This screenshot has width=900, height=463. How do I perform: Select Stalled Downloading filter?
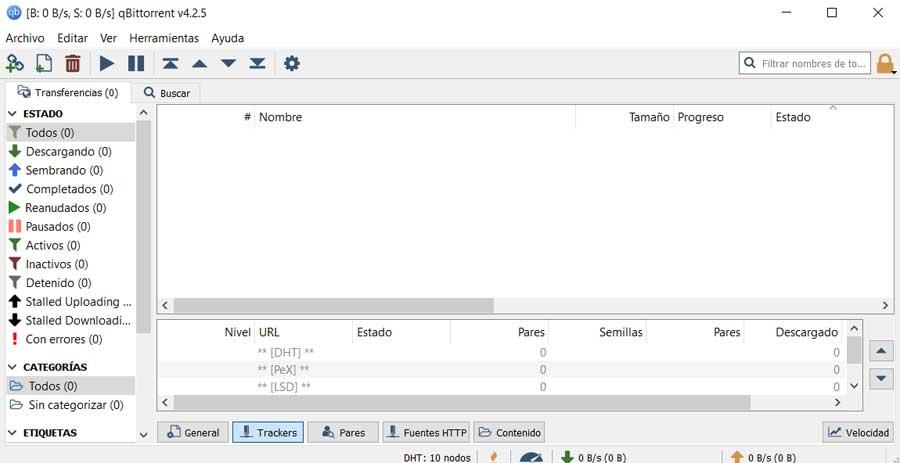[x=71, y=320]
